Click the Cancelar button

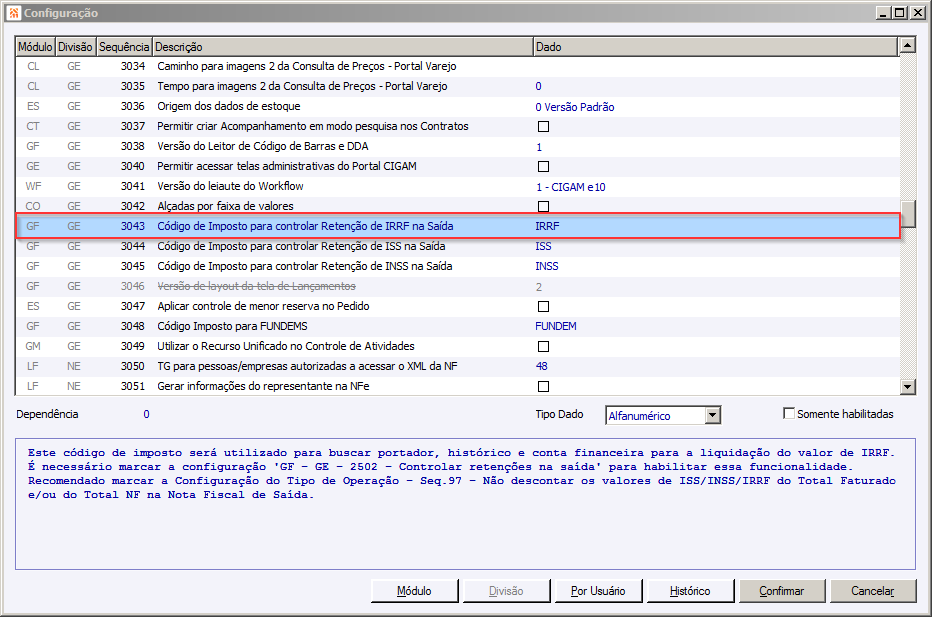(873, 591)
